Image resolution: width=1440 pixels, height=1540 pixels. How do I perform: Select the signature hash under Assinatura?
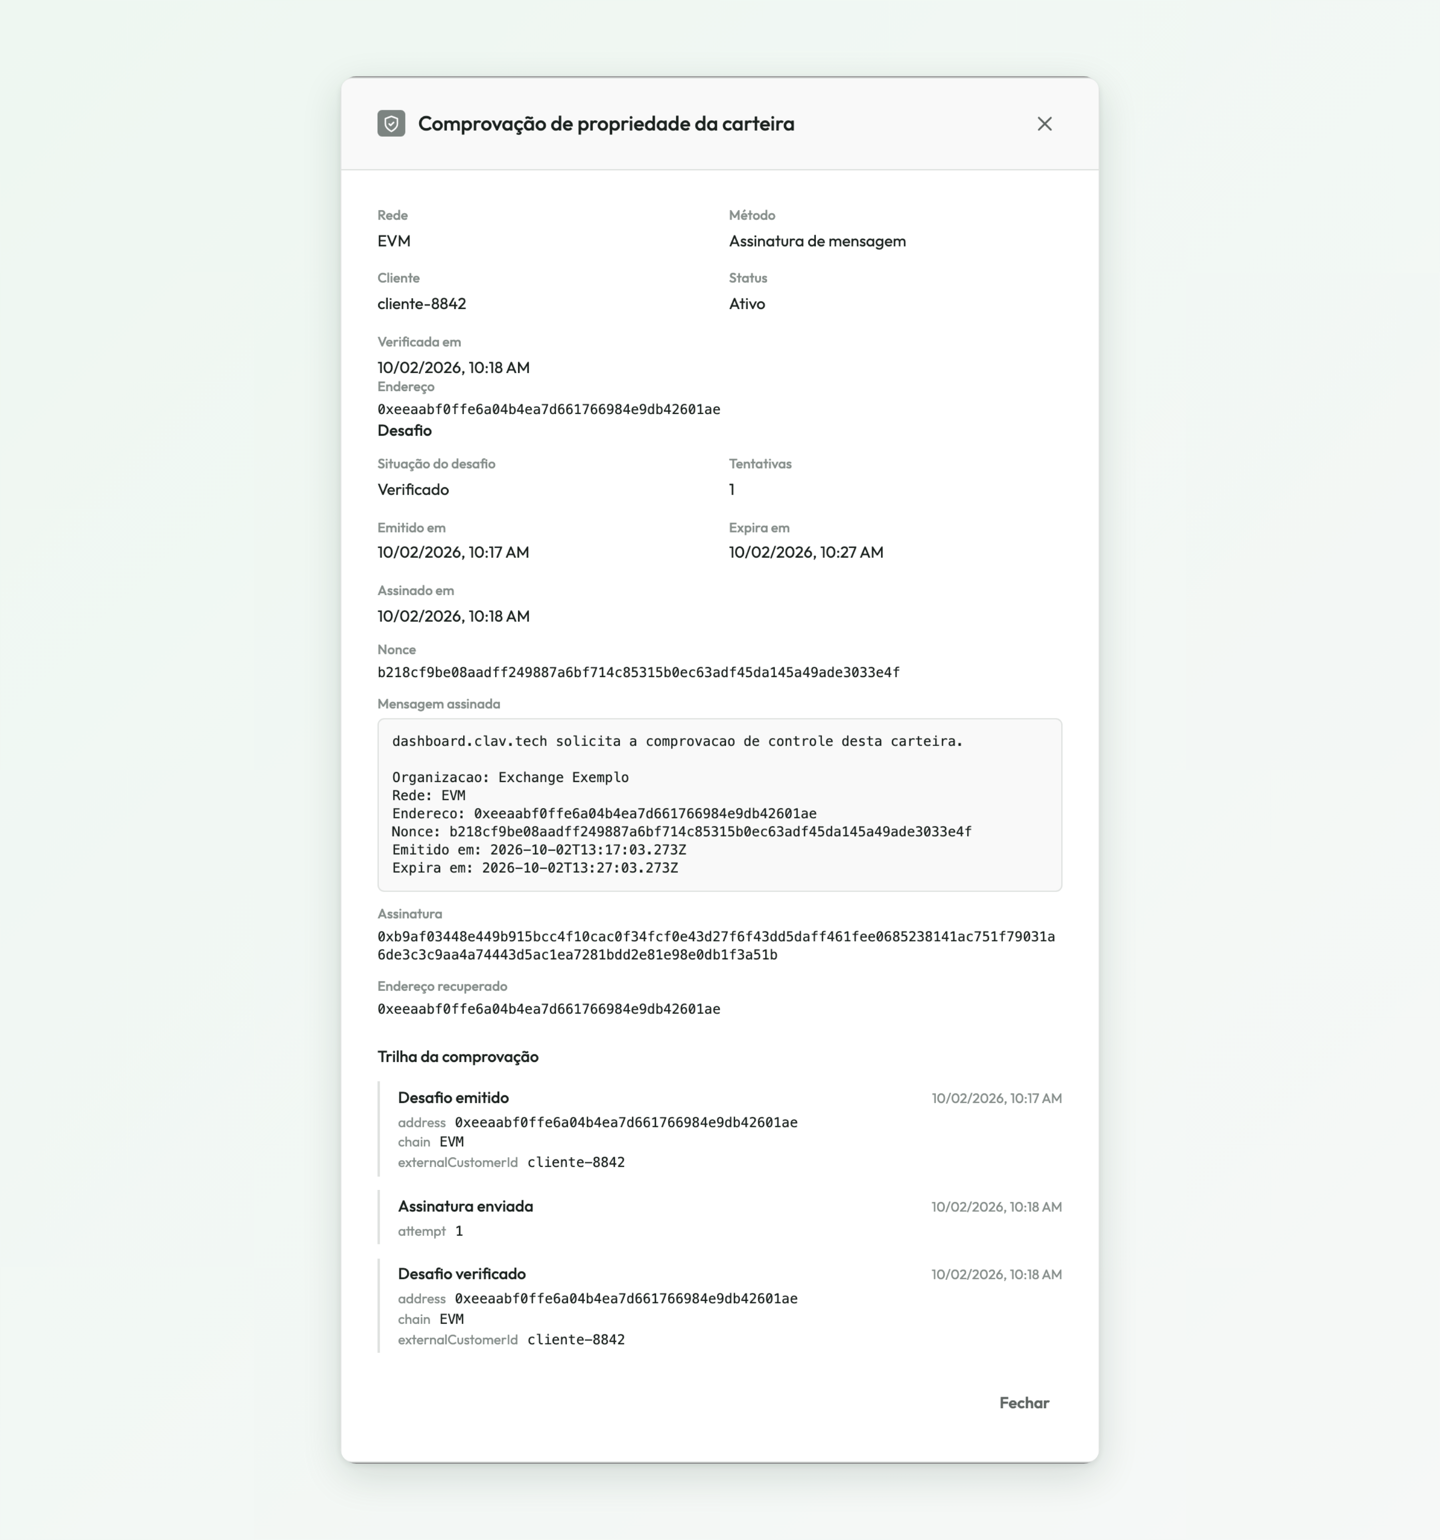click(716, 946)
